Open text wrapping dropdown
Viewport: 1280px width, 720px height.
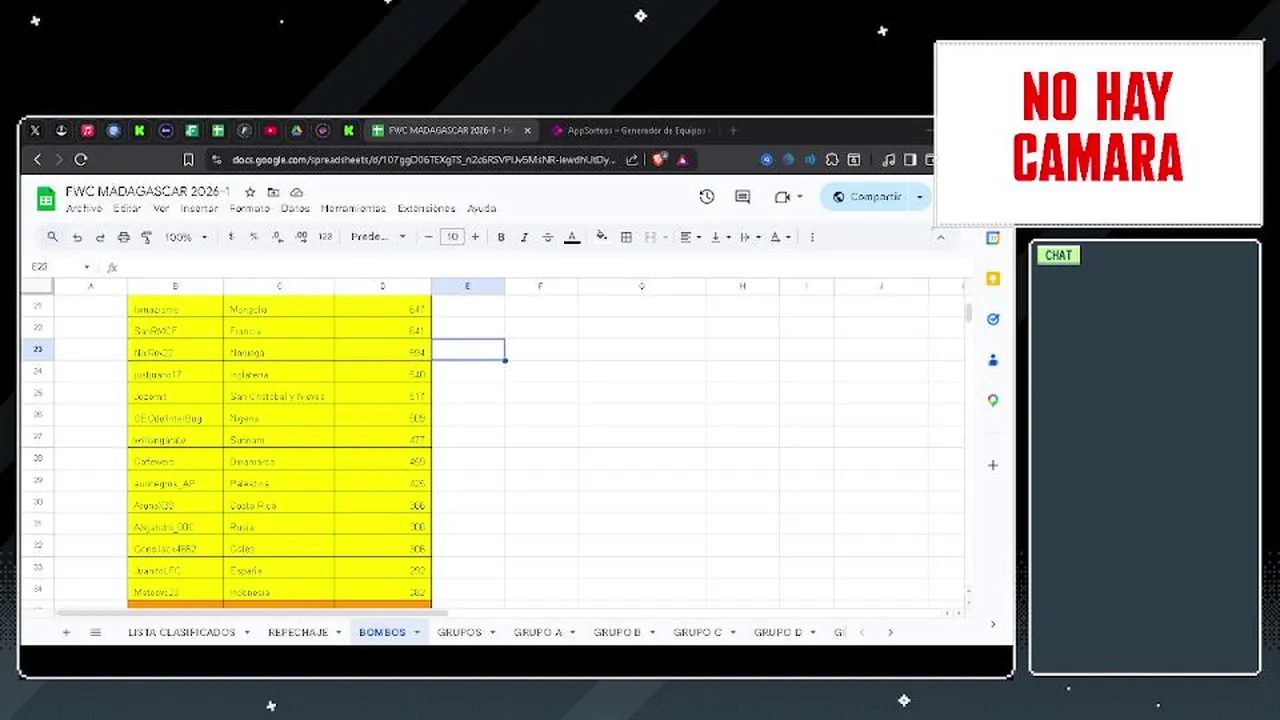point(750,237)
